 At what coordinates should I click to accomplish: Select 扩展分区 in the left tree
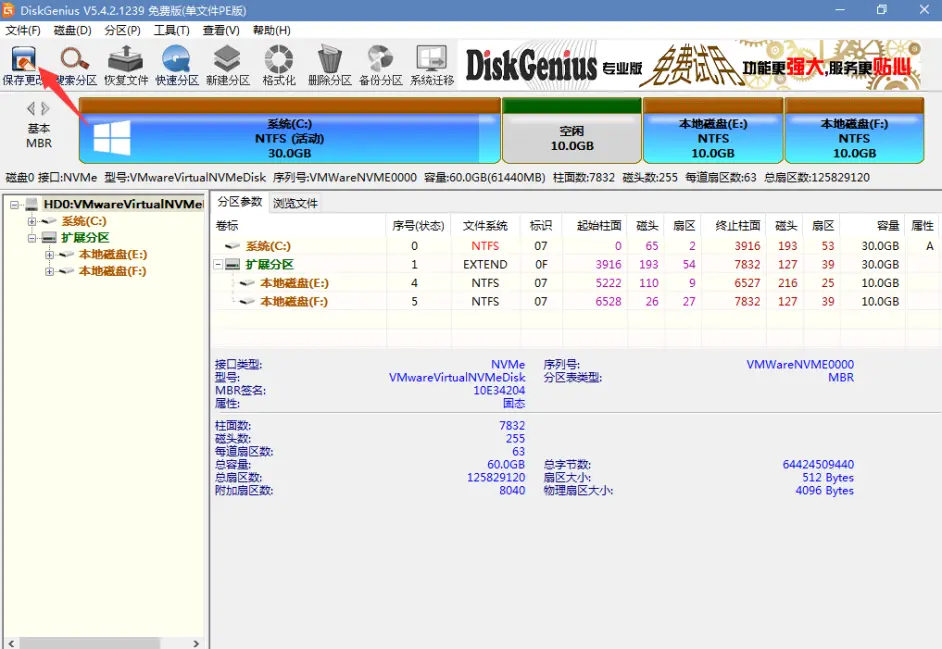click(85, 238)
